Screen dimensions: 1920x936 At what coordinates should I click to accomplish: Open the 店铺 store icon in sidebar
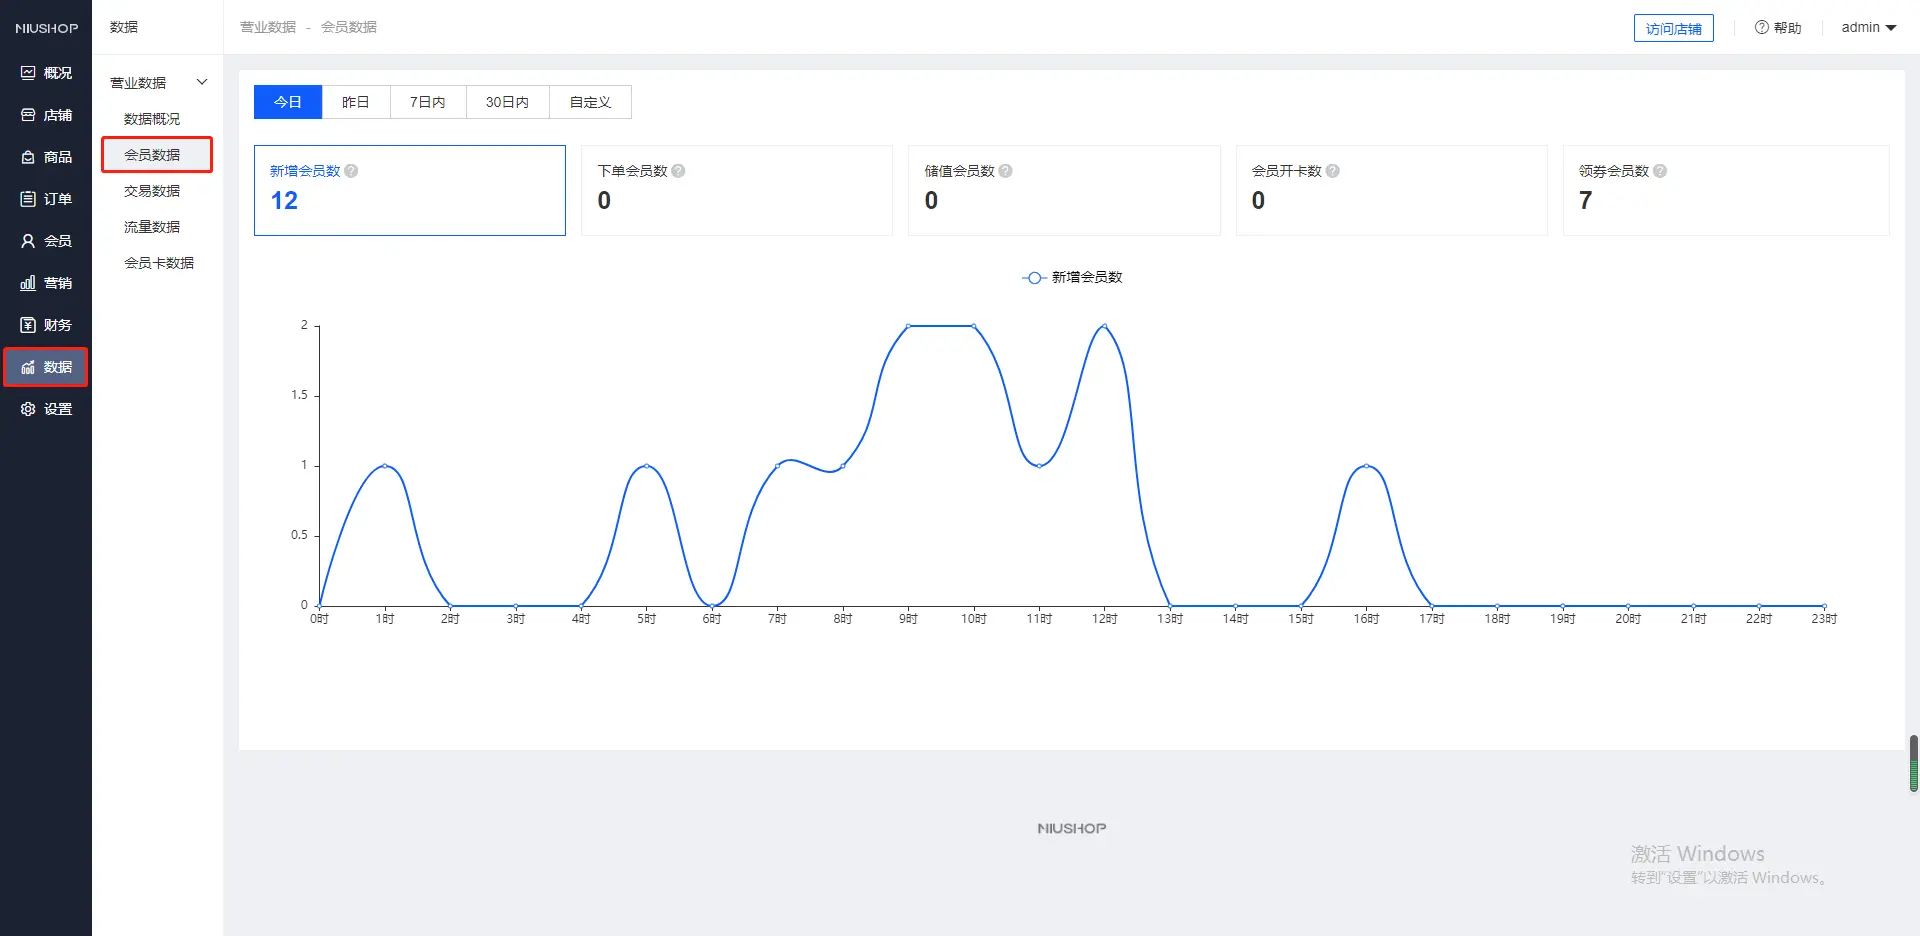[28, 115]
